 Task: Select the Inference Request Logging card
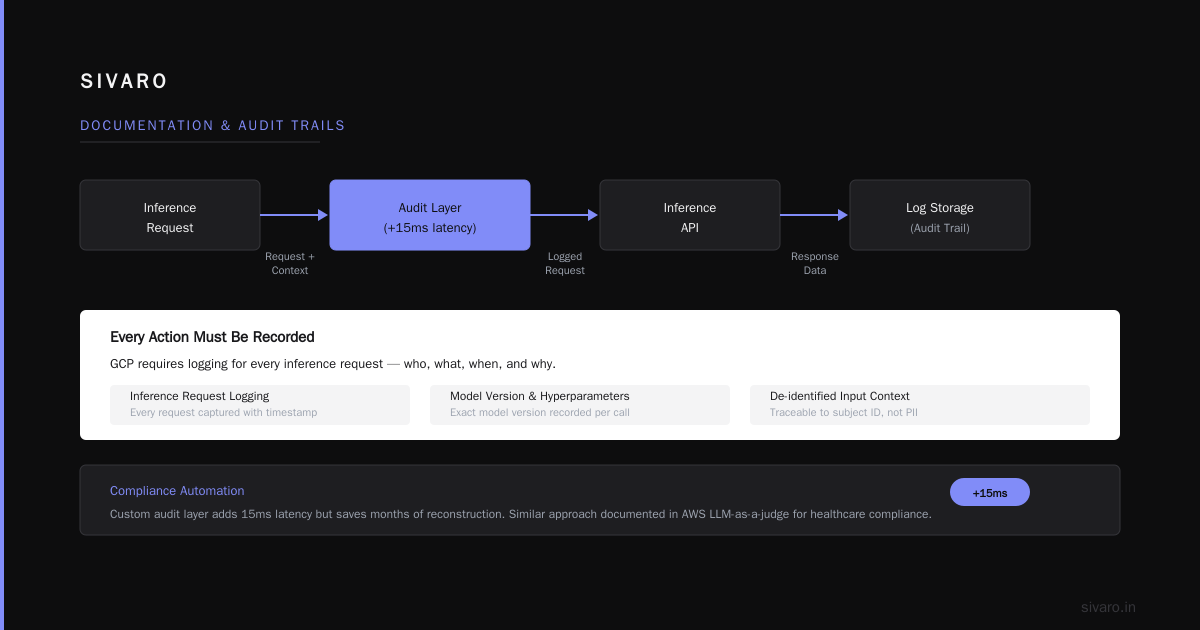(x=260, y=405)
